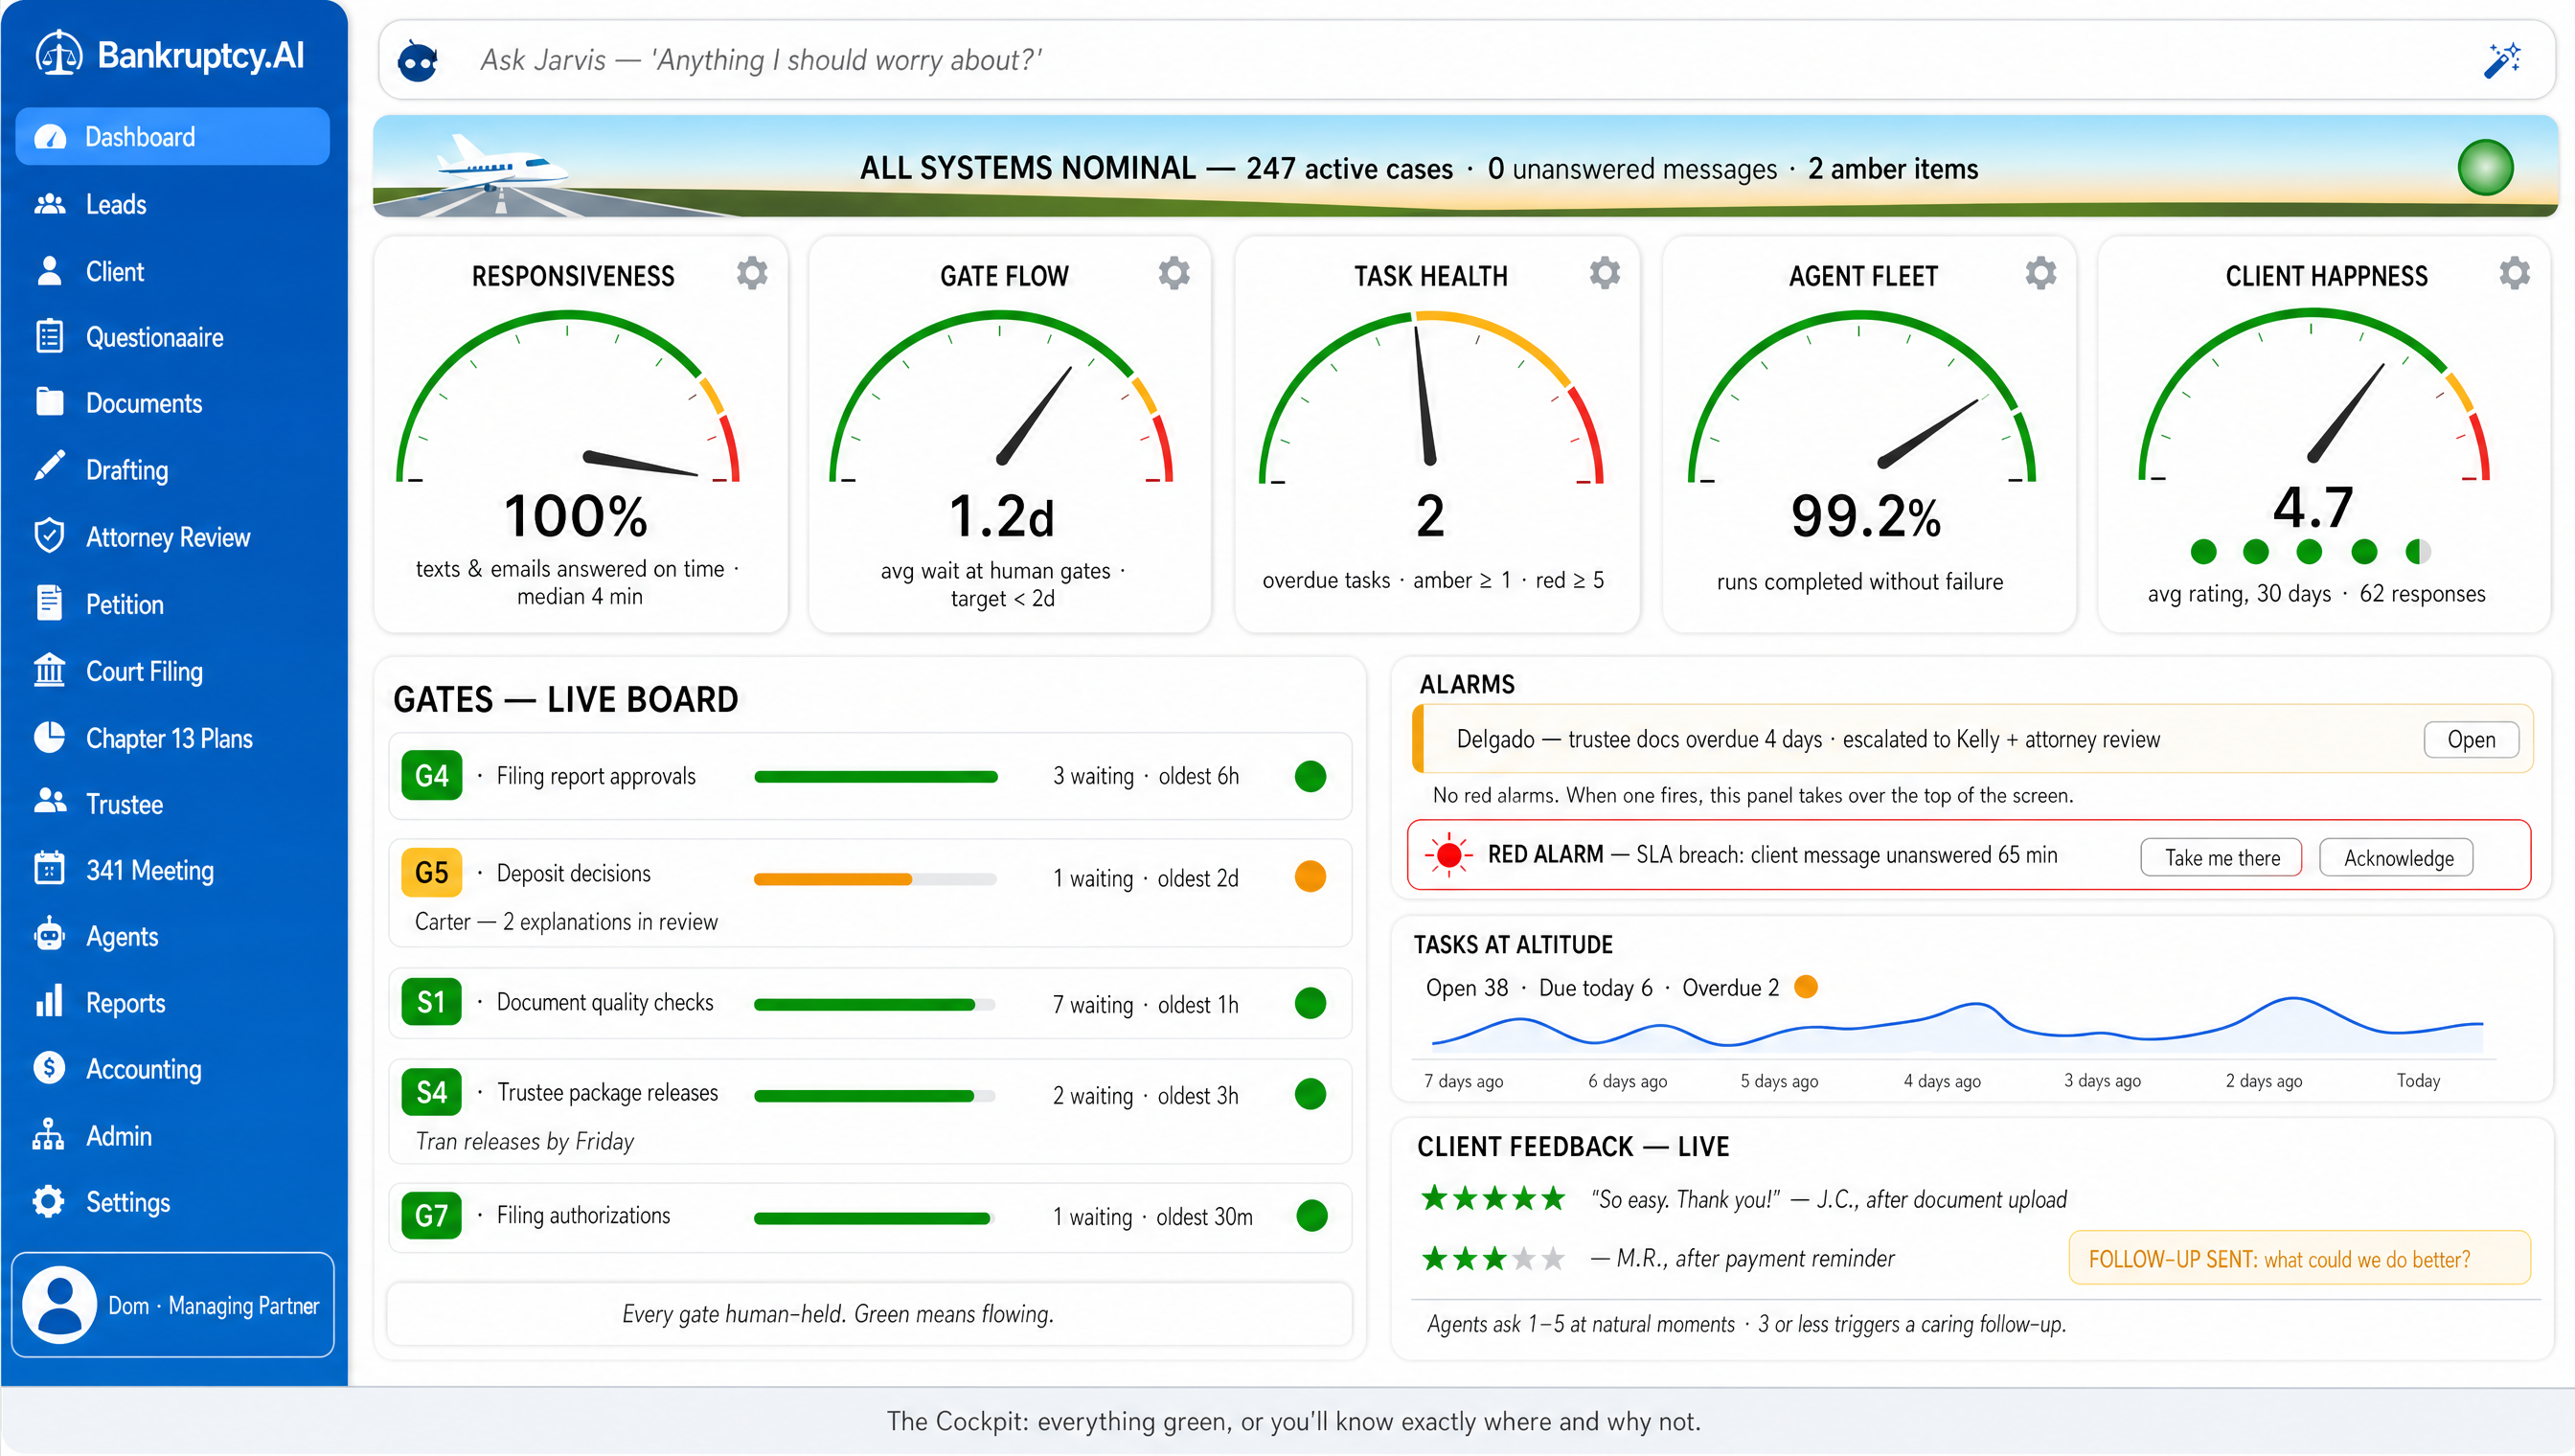This screenshot has width=2575, height=1456.
Task: Click the S4 gate badge
Action: [431, 1091]
